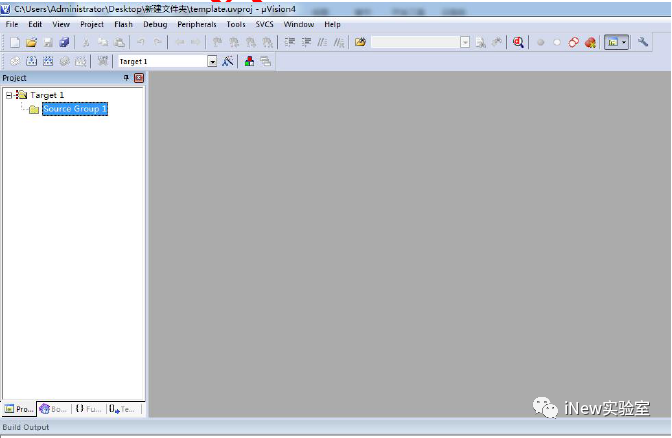This screenshot has height=438, width=672.
Task: Click the Navigate Backwards arrow icon
Action: [180, 42]
